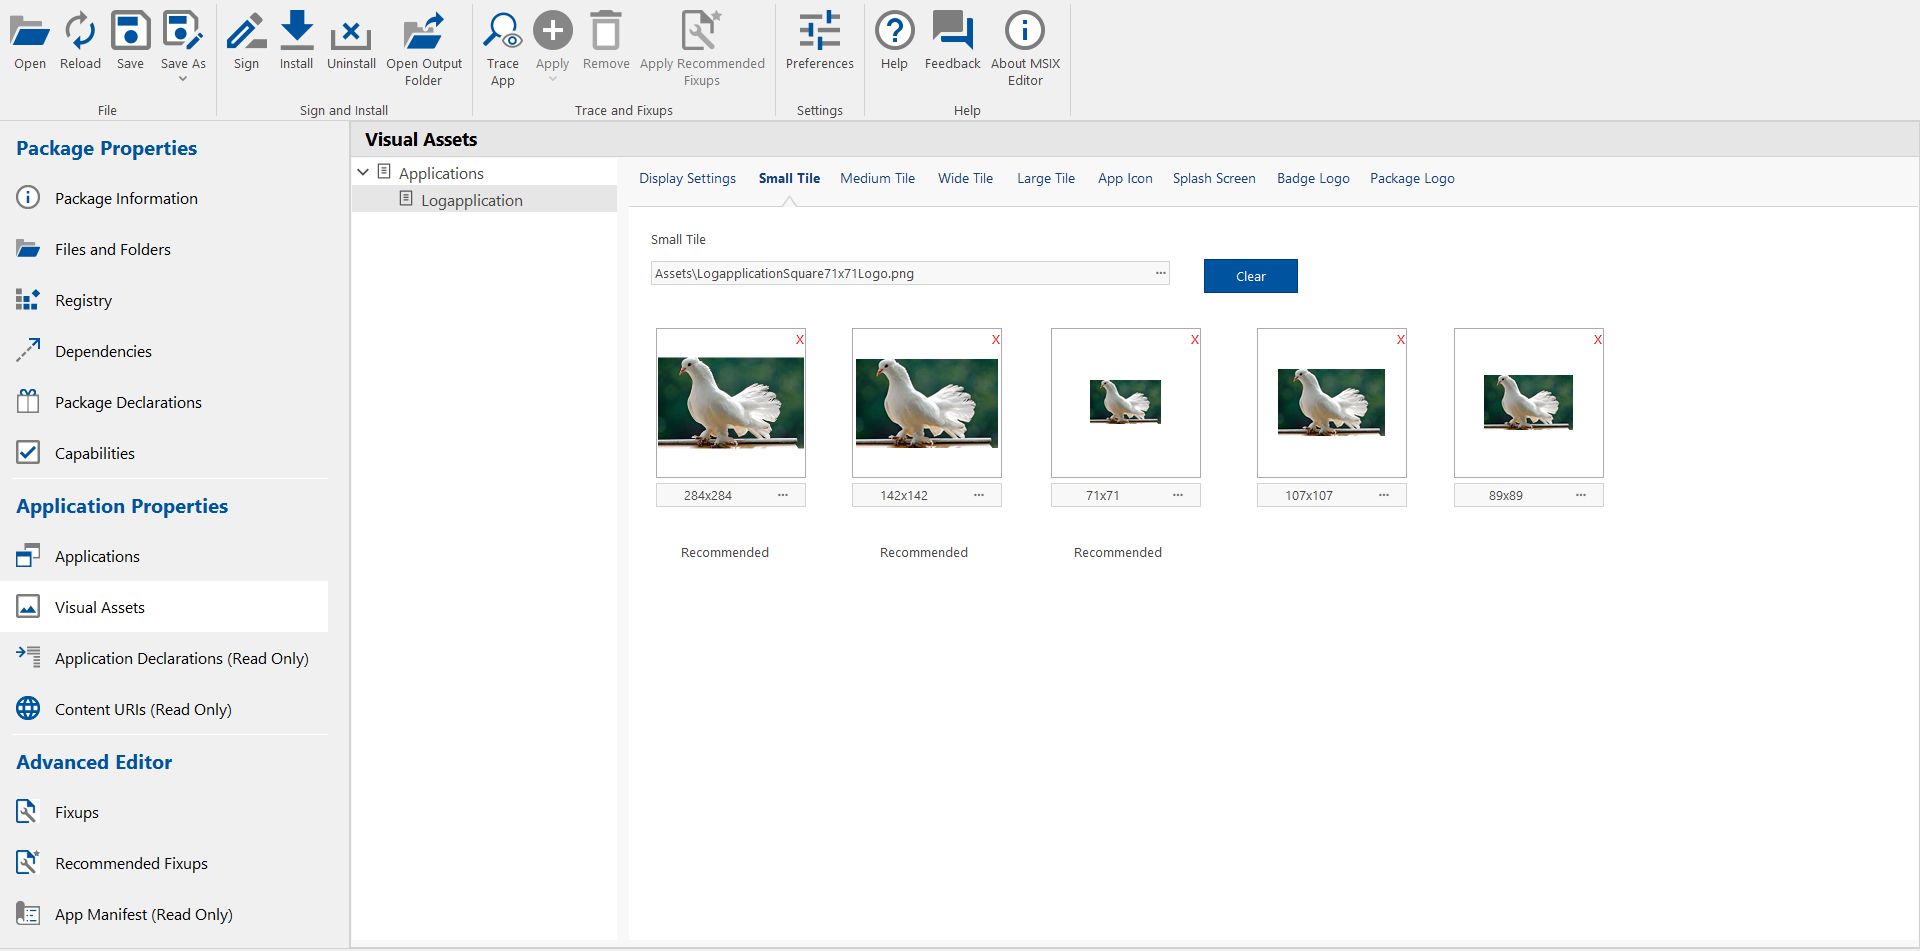The image size is (1920, 951).
Task: Switch to the Splash Screen tab
Action: pyautogui.click(x=1213, y=178)
